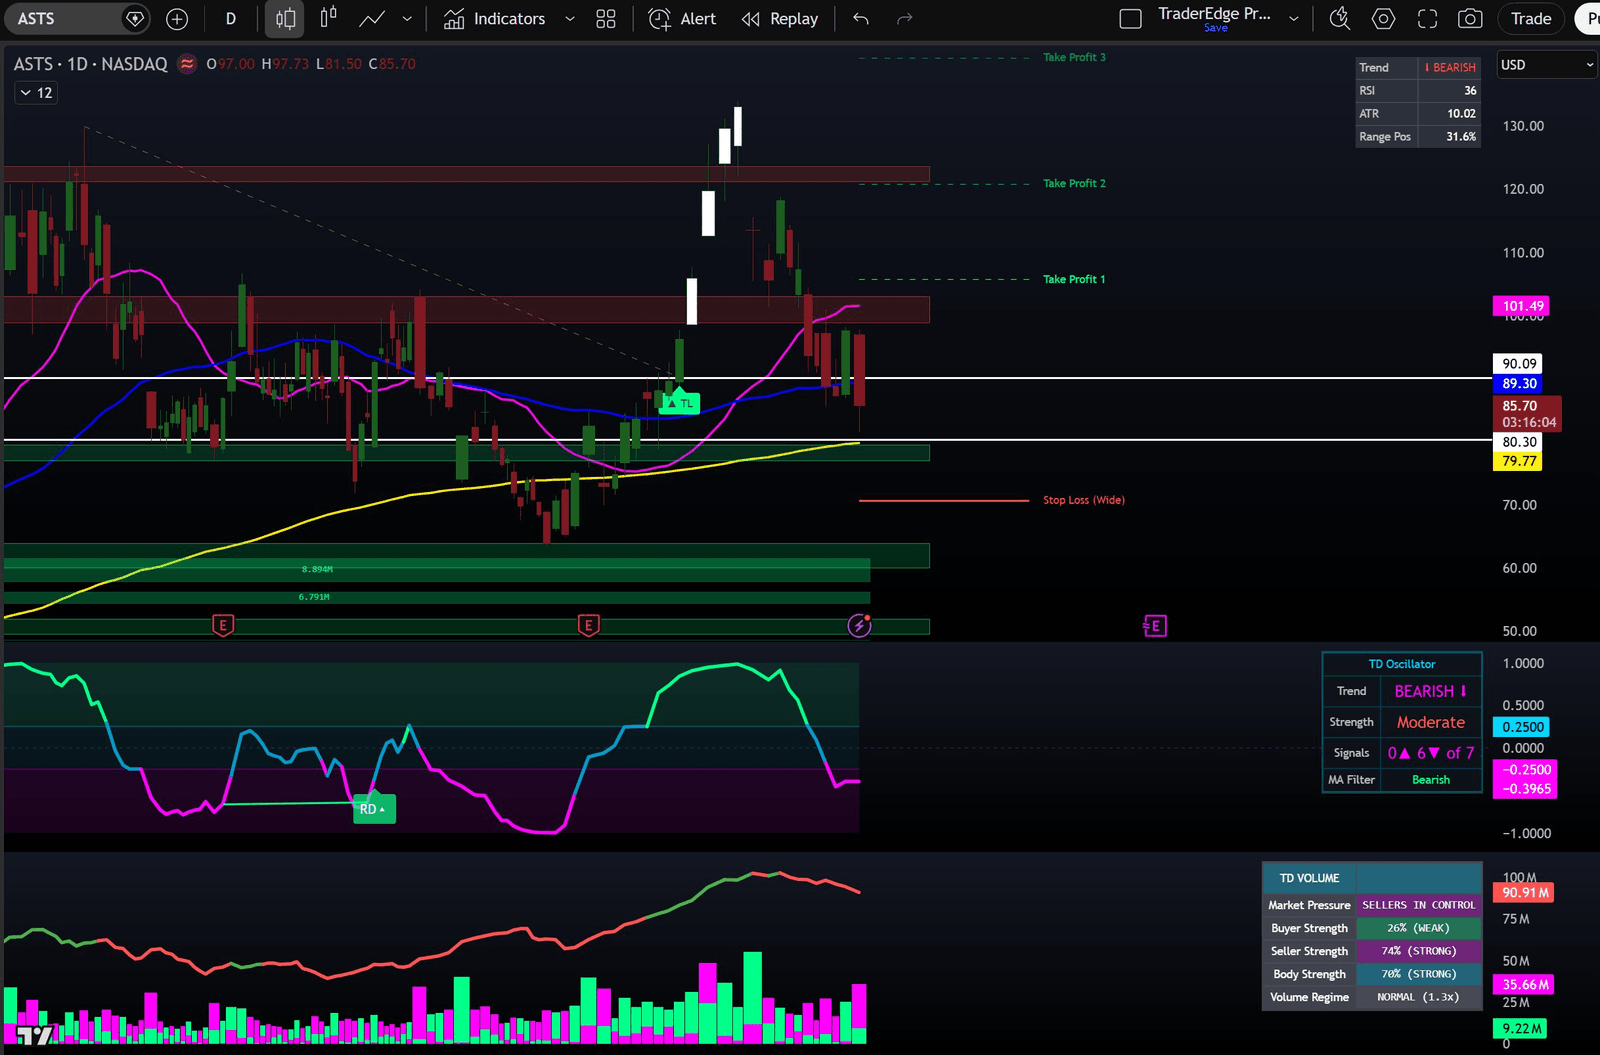1600x1055 pixels.
Task: Click the Trade button
Action: coord(1531,19)
